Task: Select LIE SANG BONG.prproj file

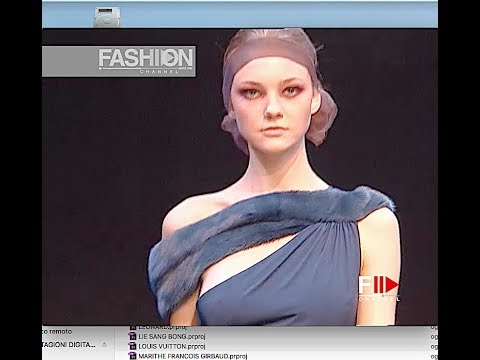Action: [x=172, y=336]
